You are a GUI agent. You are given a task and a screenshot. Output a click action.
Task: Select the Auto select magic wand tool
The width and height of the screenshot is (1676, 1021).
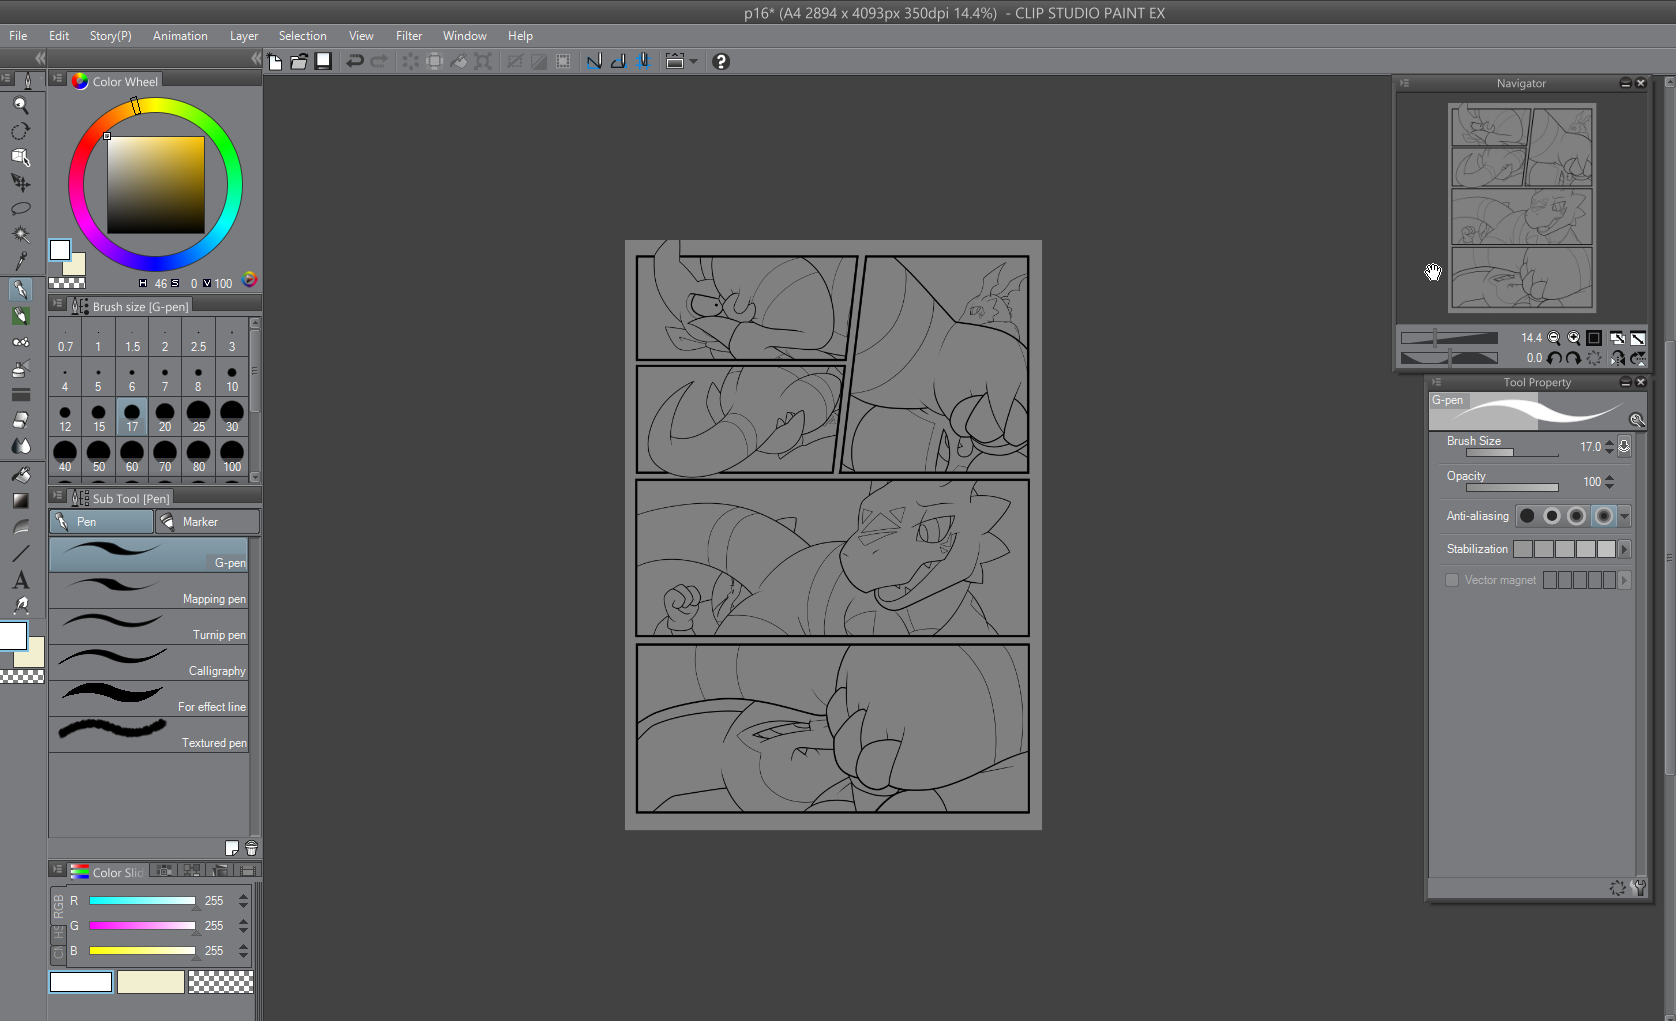20,235
